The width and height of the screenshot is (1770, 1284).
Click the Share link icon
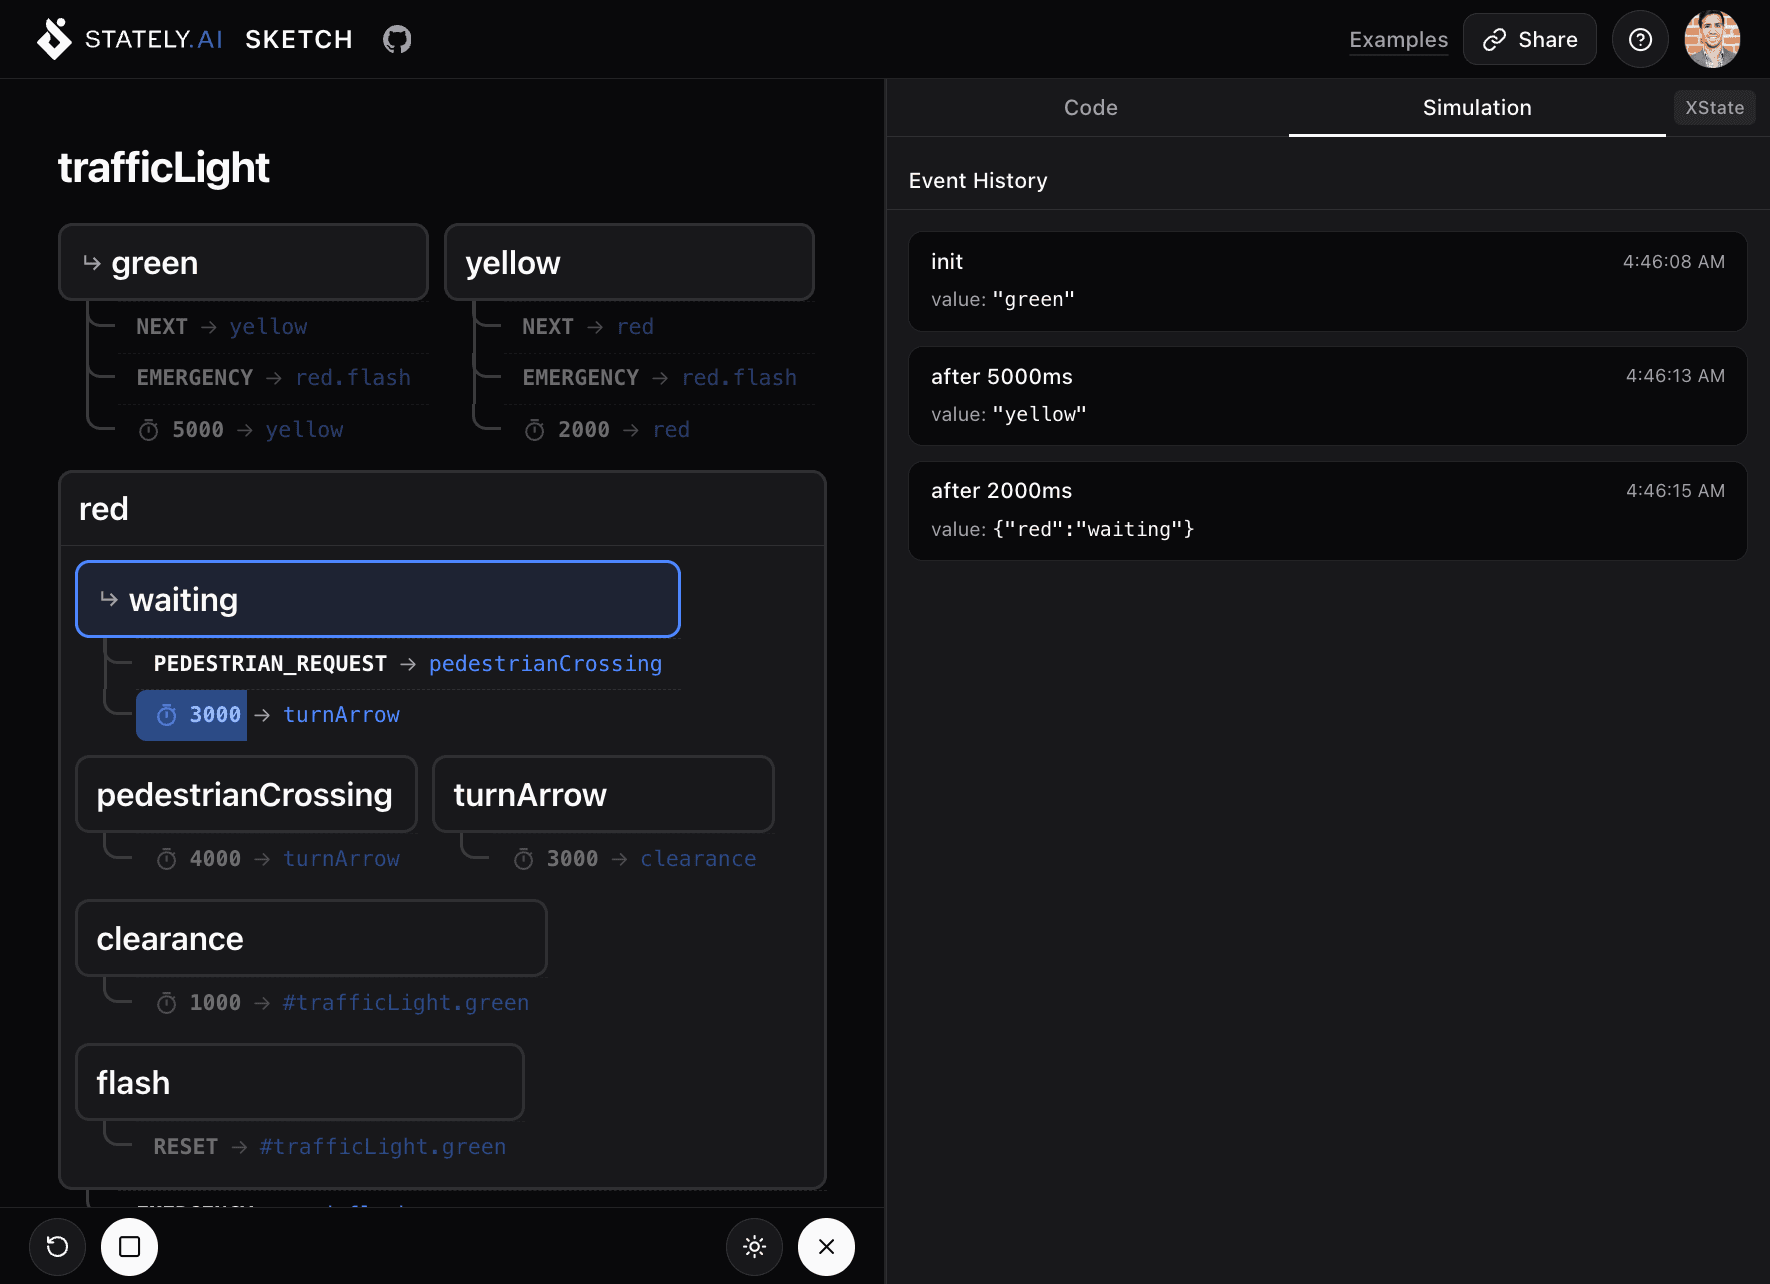(x=1495, y=39)
